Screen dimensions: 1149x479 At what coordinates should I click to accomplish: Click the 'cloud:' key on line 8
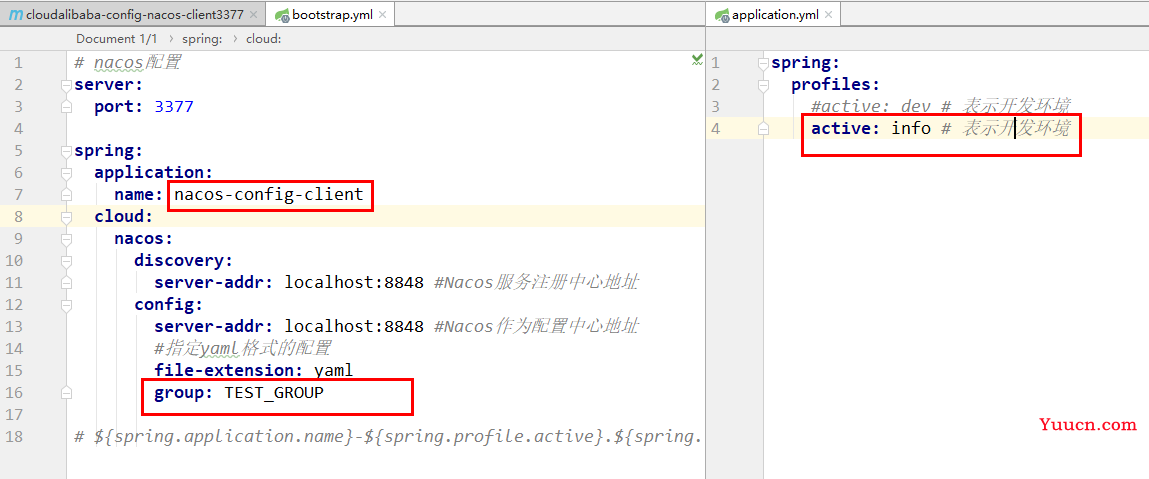click(x=122, y=217)
